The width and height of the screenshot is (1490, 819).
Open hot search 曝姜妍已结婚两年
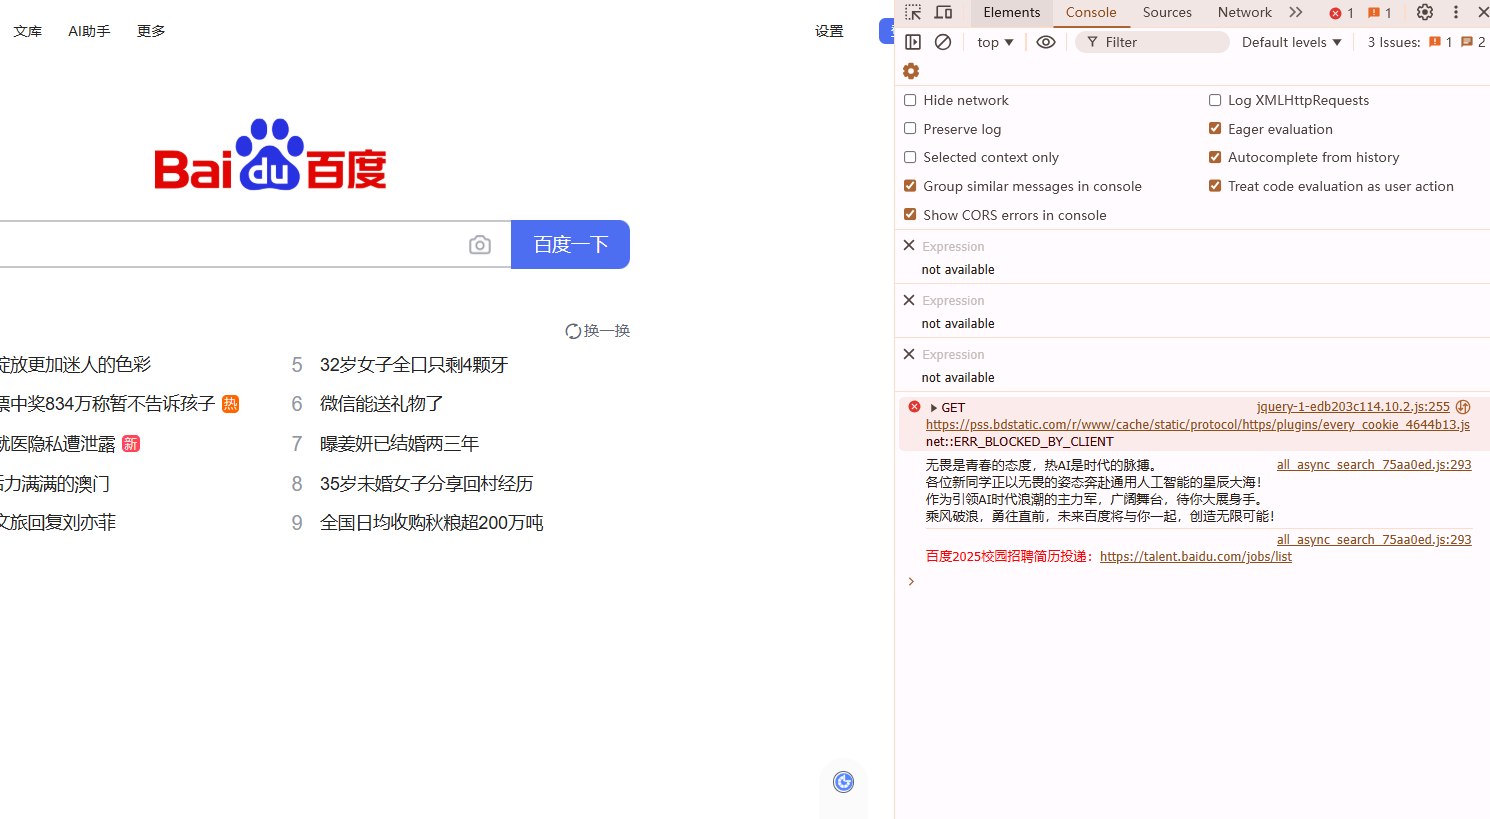399,444
